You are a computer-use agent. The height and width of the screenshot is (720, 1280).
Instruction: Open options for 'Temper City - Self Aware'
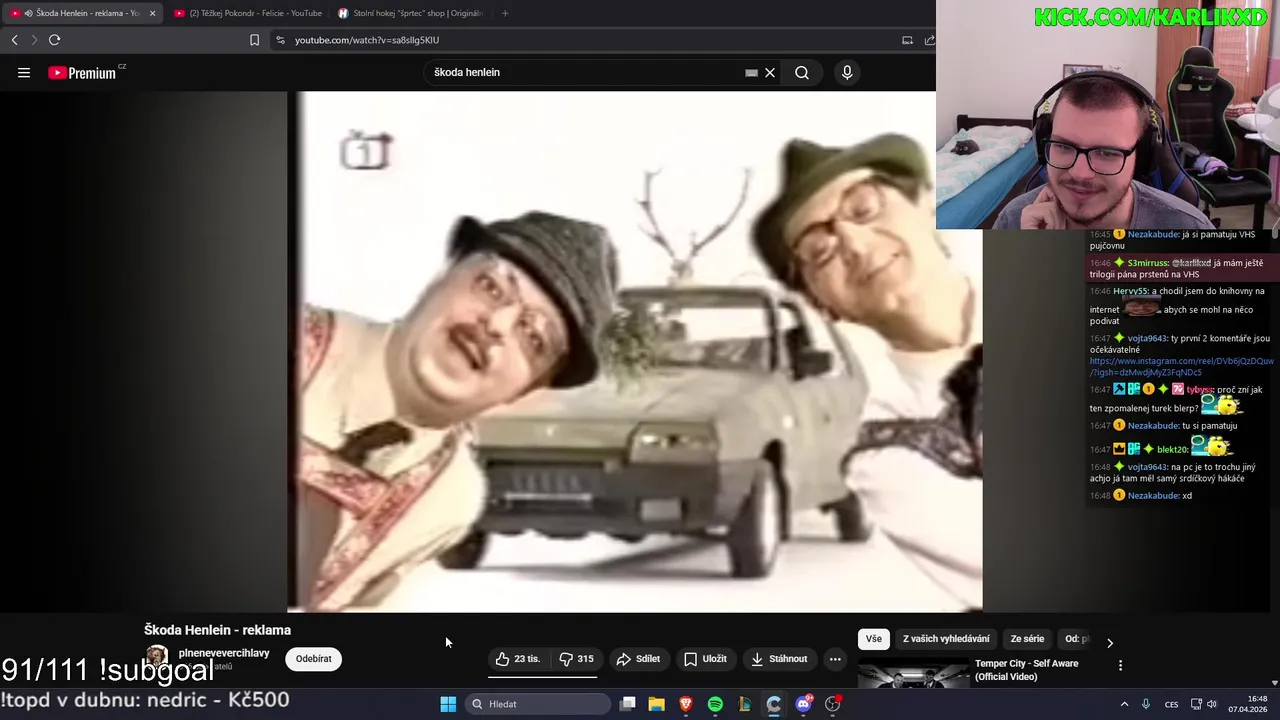(1120, 665)
